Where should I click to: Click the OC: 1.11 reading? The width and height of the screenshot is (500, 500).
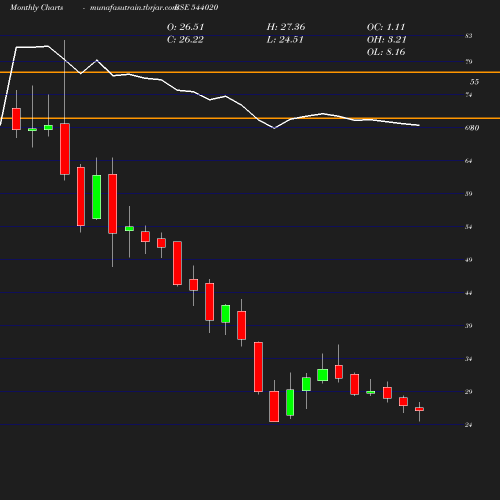coord(386,27)
